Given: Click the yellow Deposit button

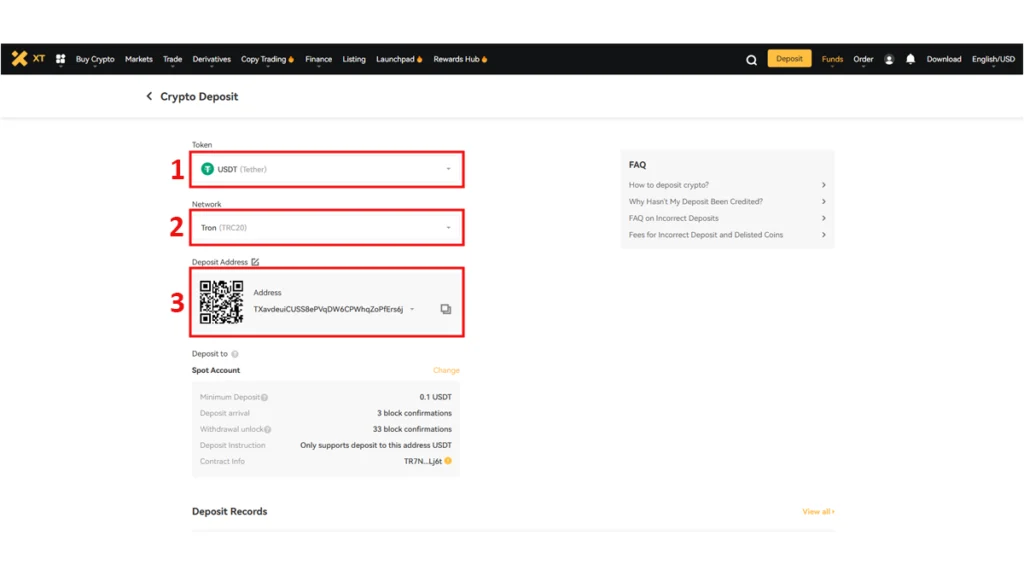Looking at the screenshot, I should tap(789, 59).
